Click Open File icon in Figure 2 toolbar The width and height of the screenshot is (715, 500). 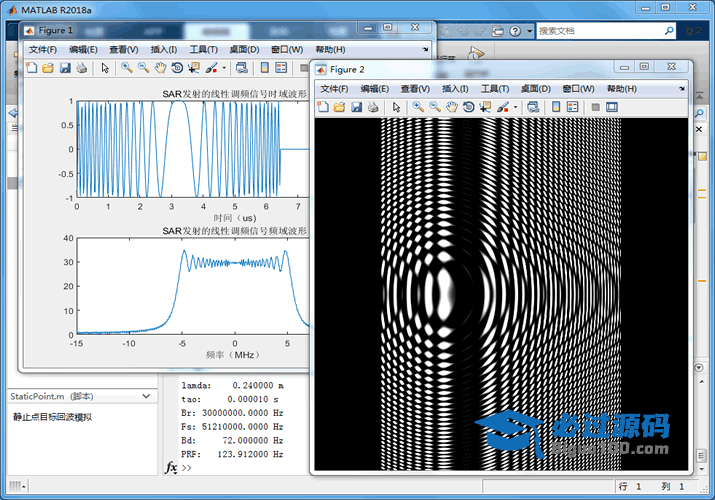tap(339, 107)
